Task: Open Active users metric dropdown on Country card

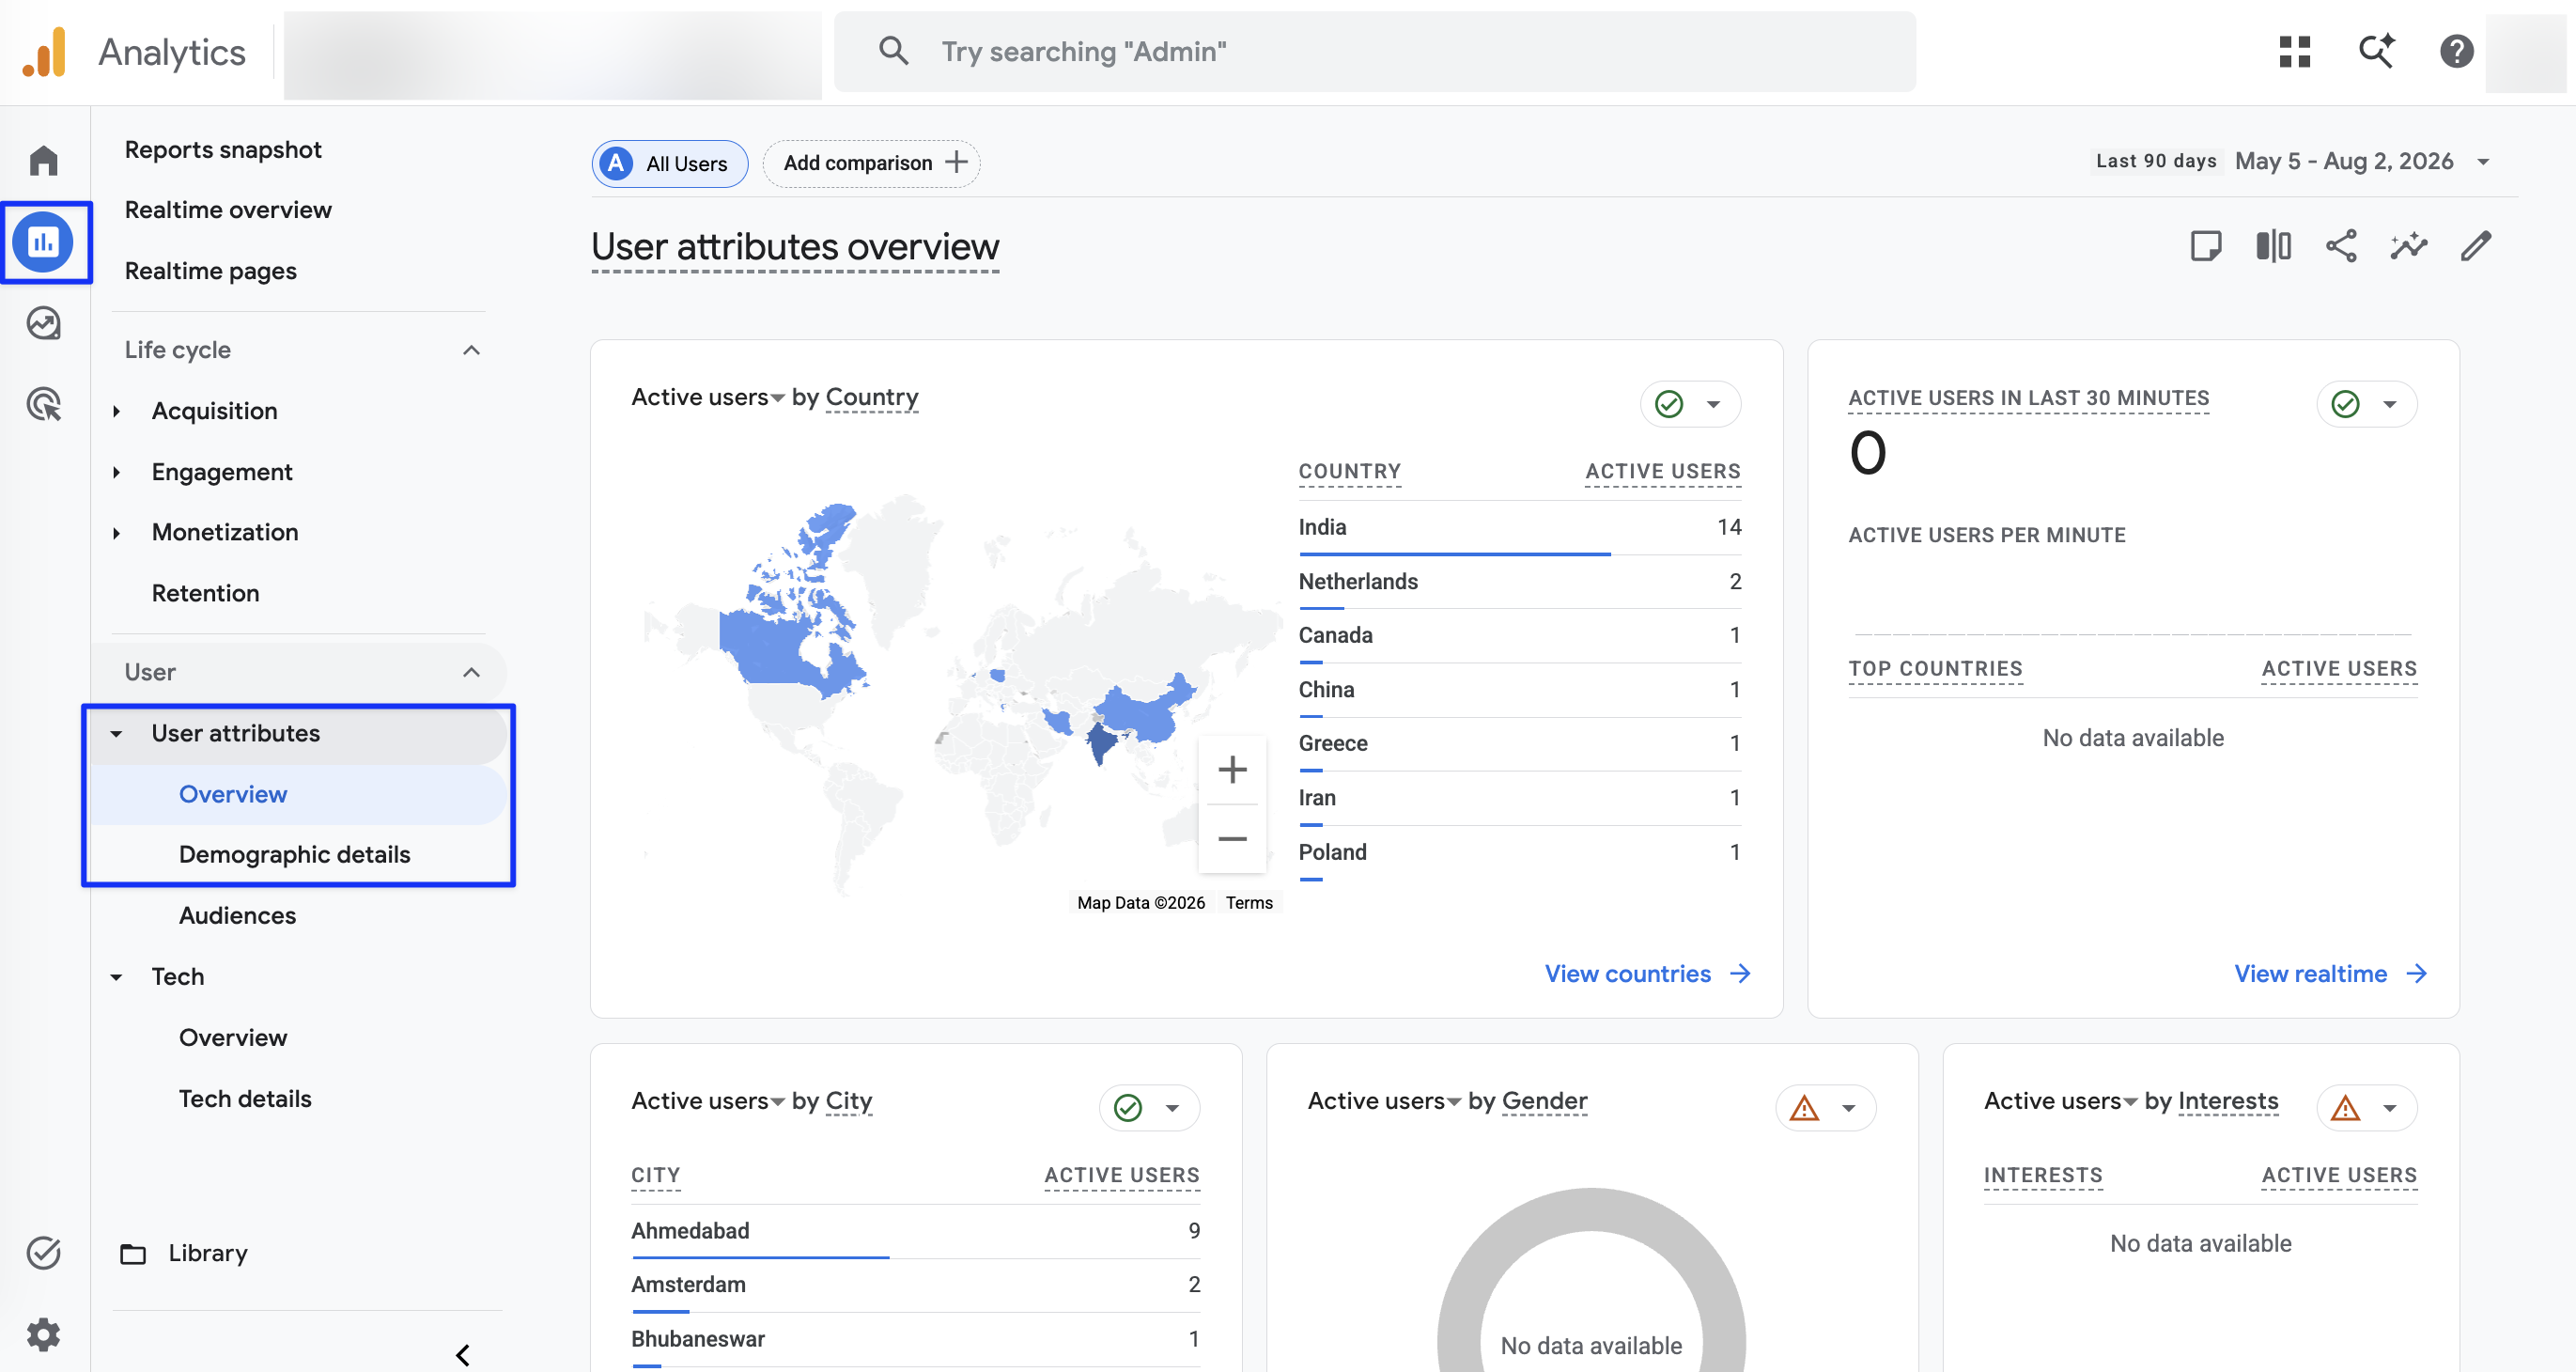Action: click(777, 399)
